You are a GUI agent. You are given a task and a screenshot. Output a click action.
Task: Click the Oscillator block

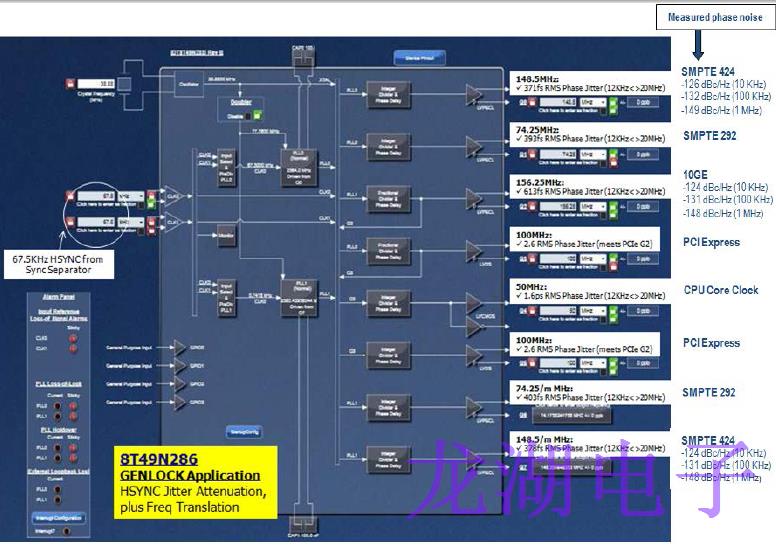click(187, 84)
